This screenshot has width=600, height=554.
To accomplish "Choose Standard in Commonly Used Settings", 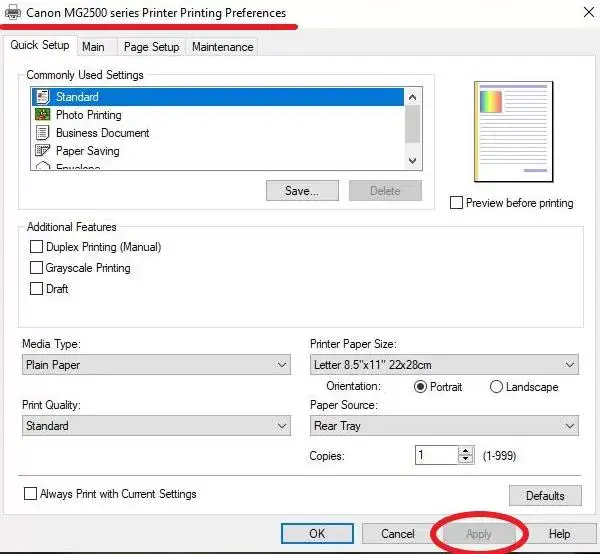I will click(x=218, y=97).
